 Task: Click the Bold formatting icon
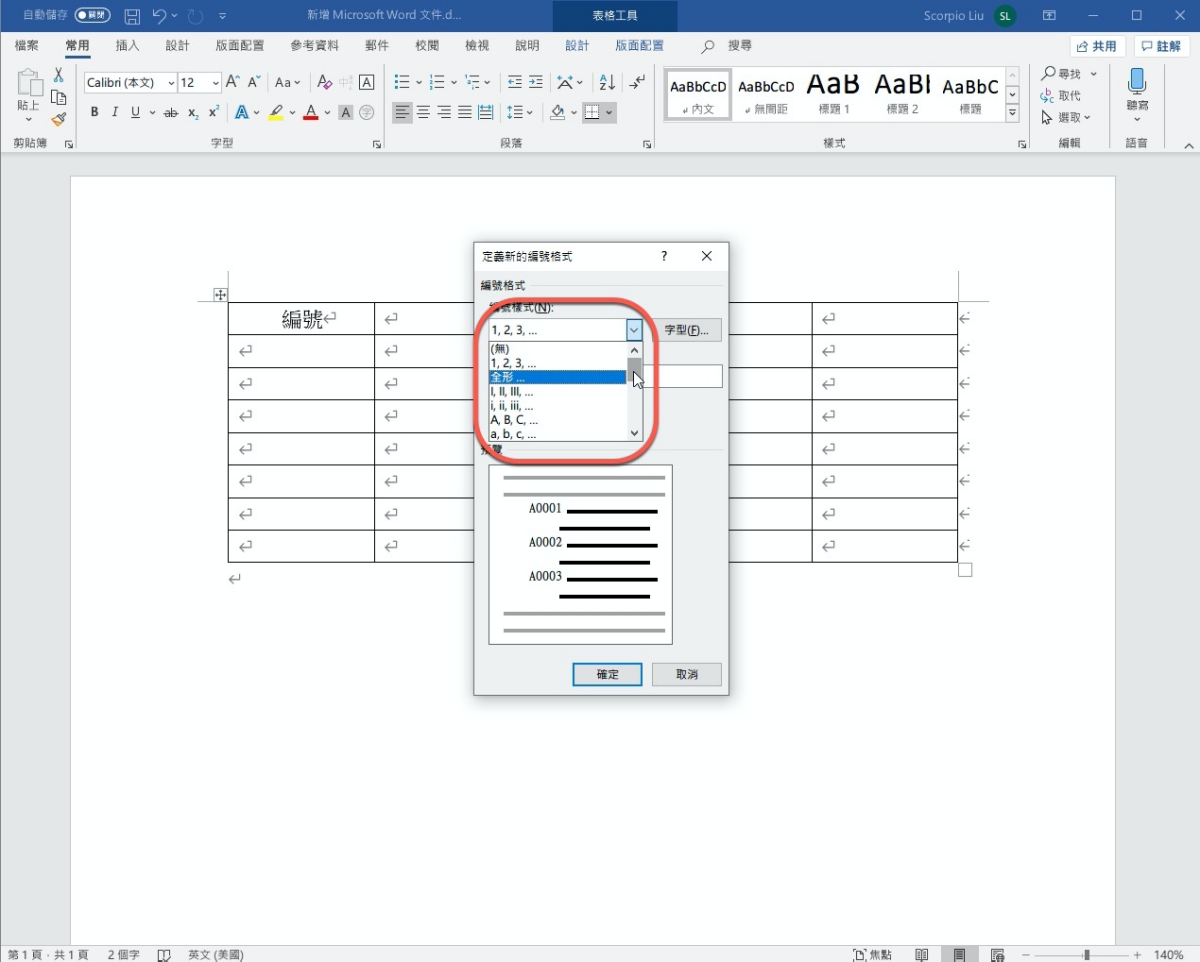(x=95, y=112)
